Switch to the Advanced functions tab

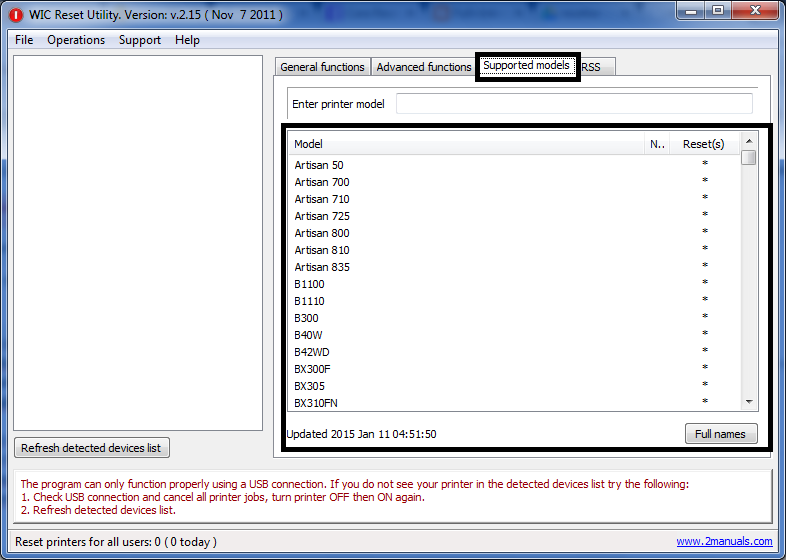coord(424,67)
